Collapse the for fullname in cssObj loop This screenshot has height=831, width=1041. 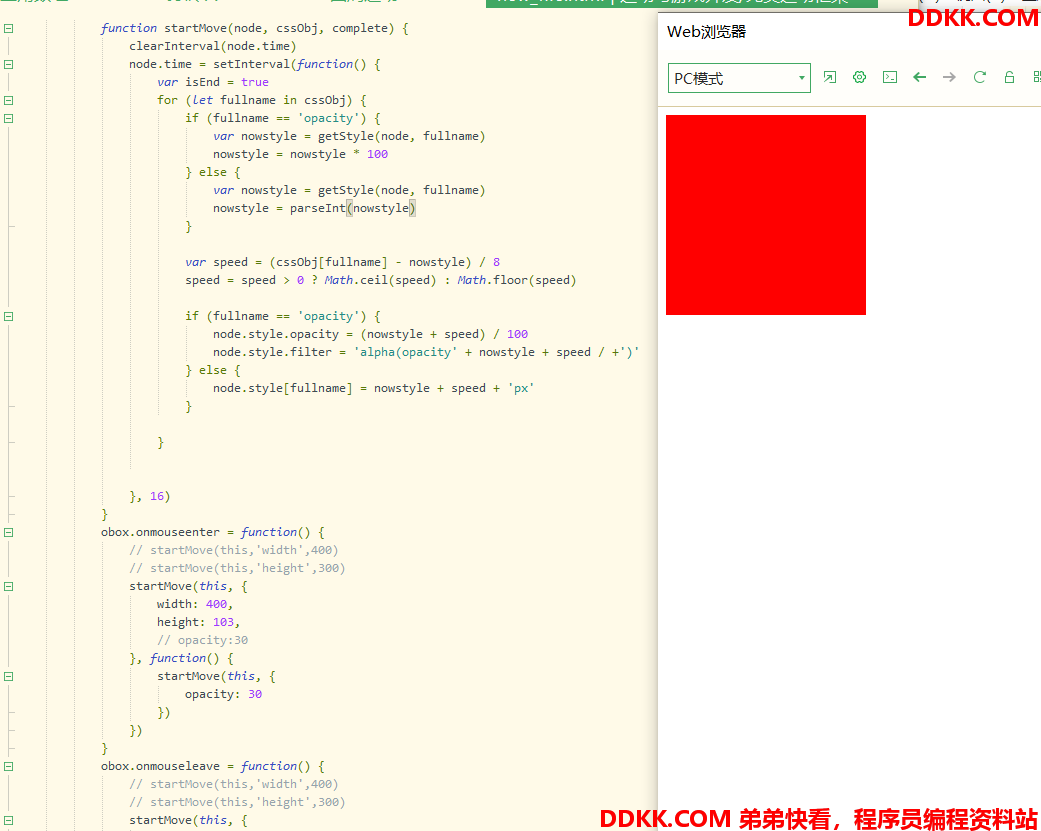(x=9, y=100)
